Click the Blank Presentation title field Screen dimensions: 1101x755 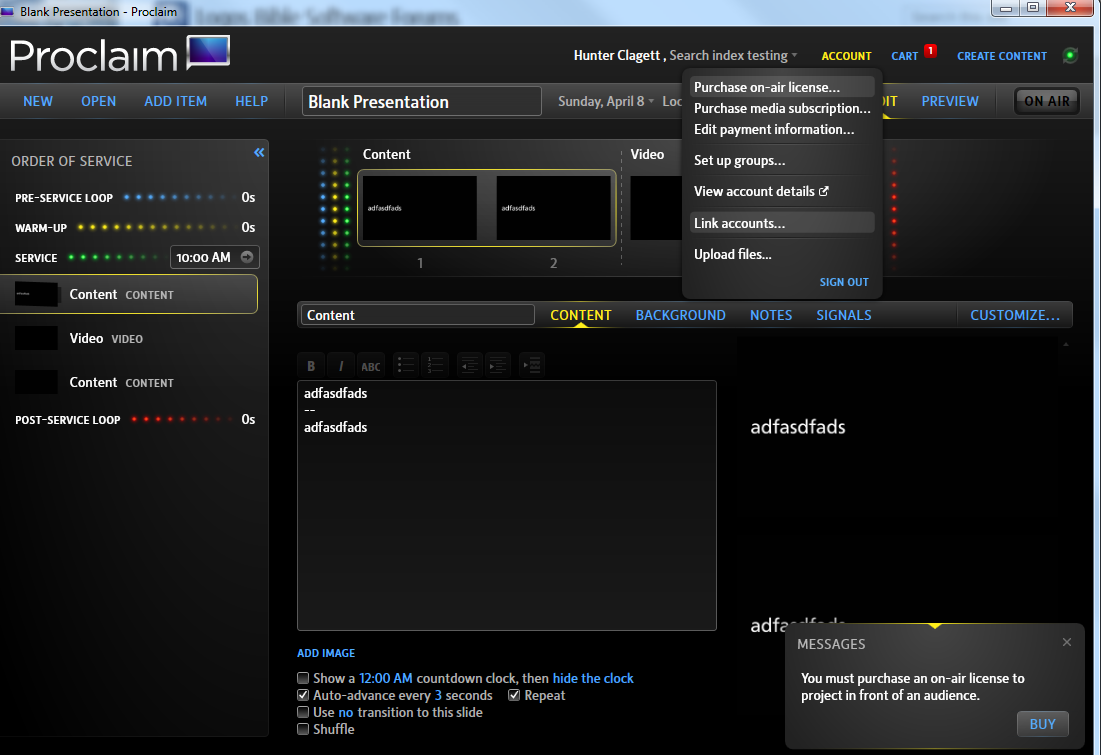coord(421,101)
